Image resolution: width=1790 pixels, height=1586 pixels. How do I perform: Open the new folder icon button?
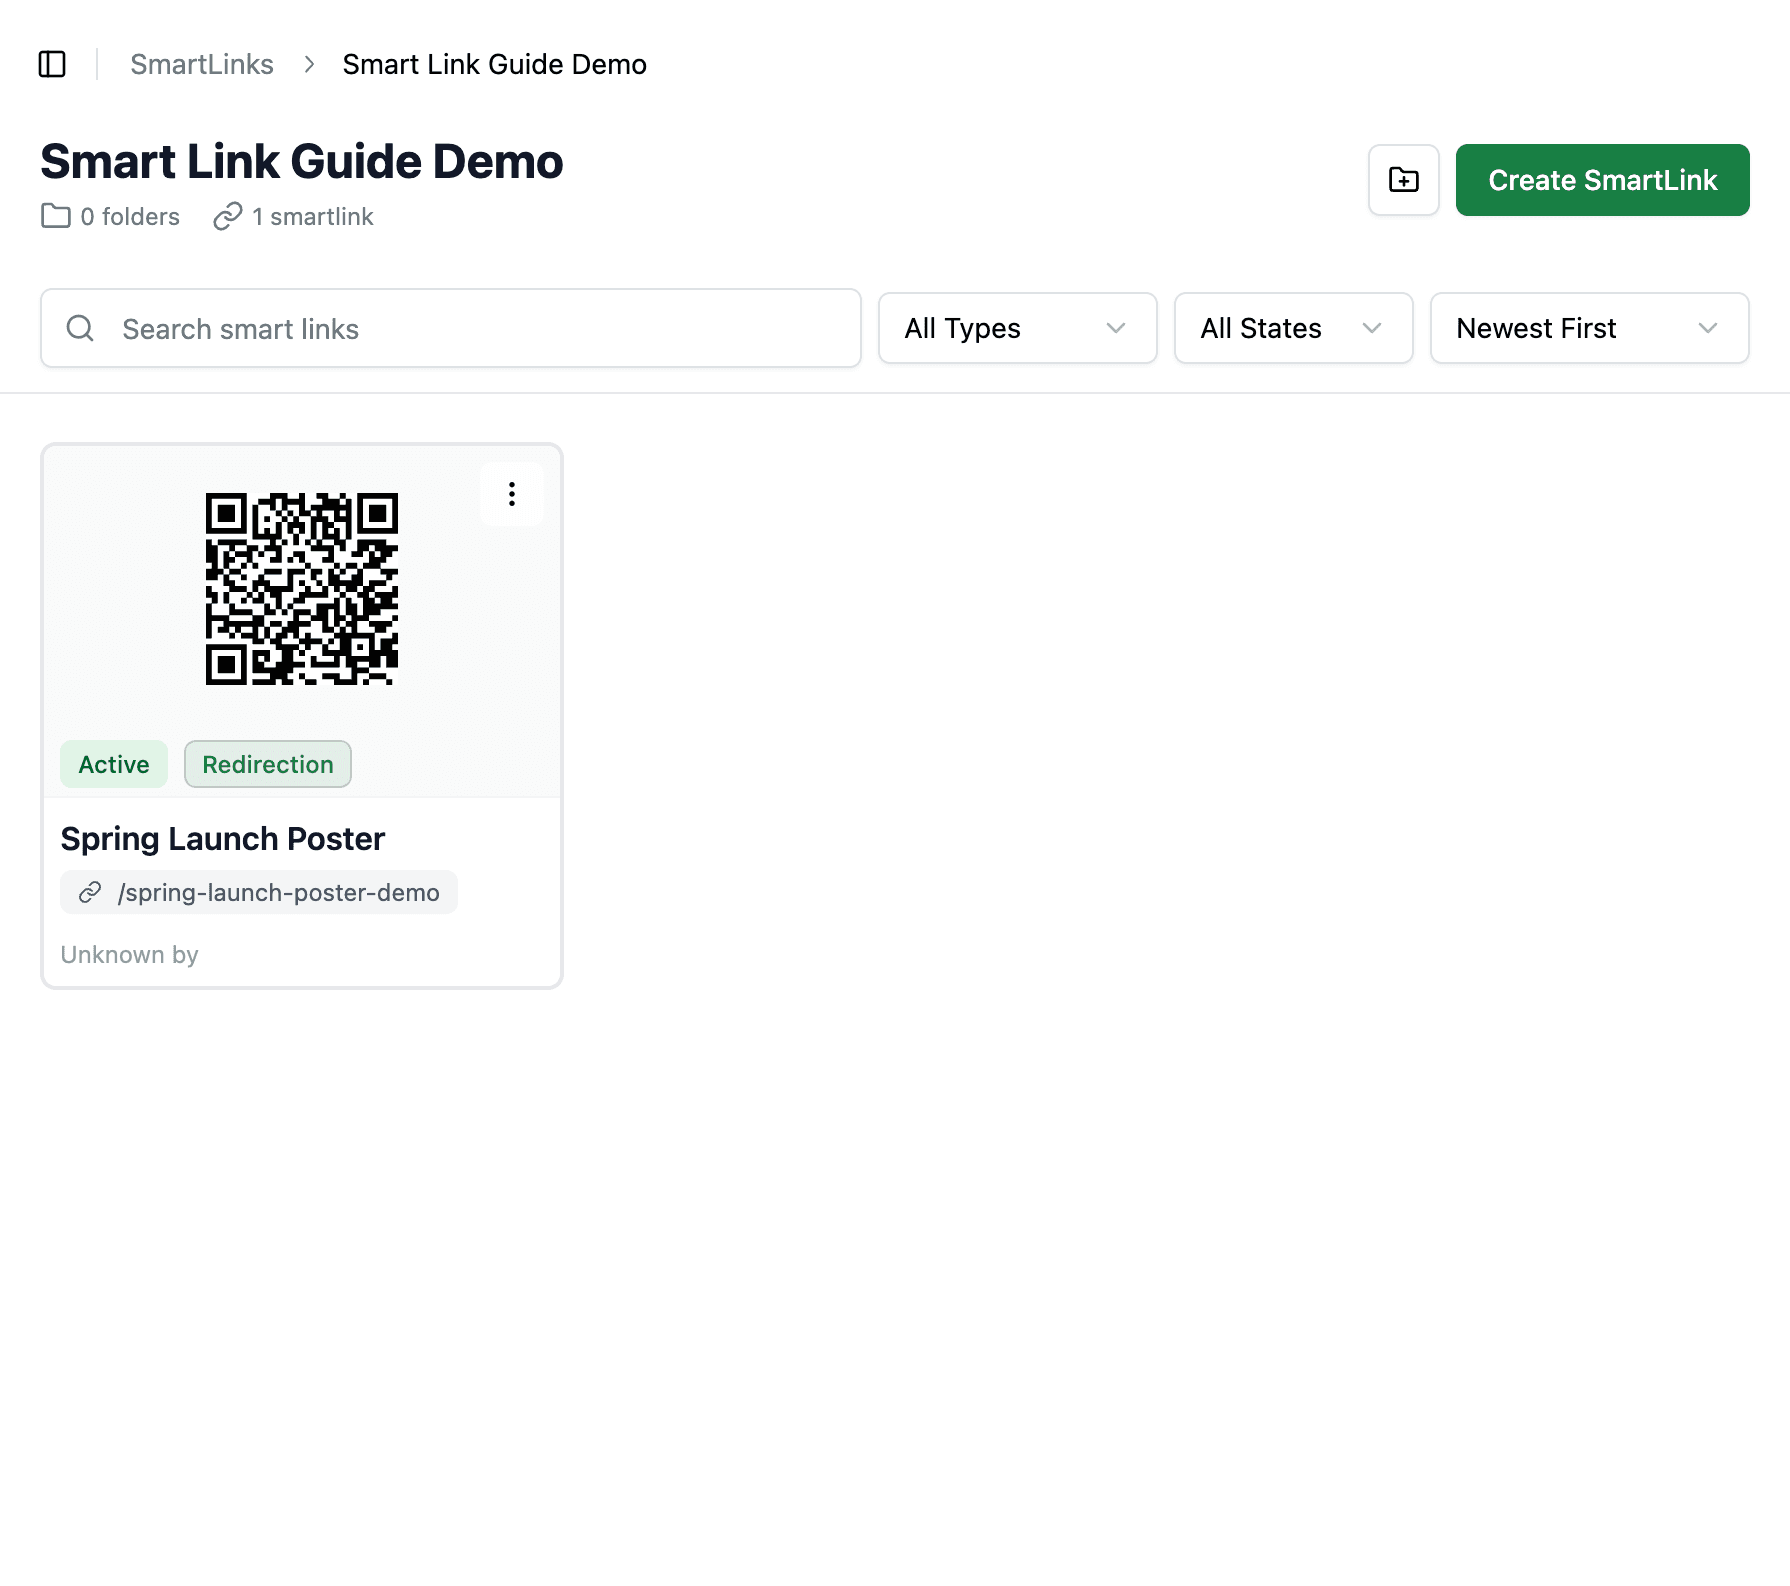1404,180
